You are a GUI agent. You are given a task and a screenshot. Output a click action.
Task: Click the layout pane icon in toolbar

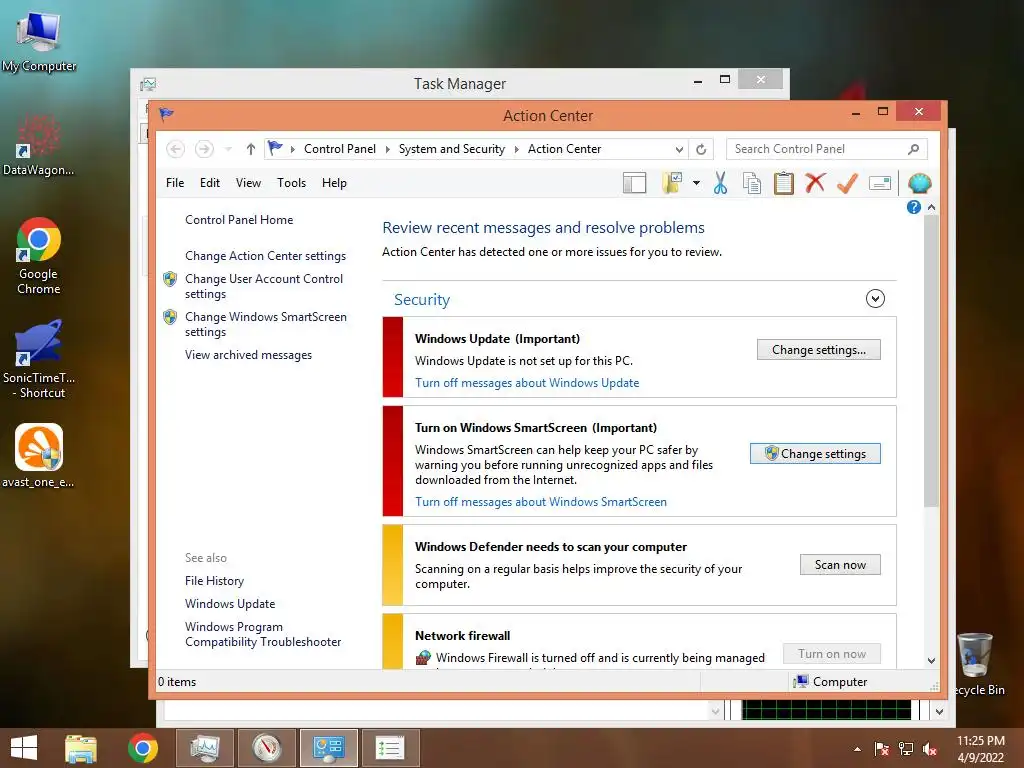634,184
